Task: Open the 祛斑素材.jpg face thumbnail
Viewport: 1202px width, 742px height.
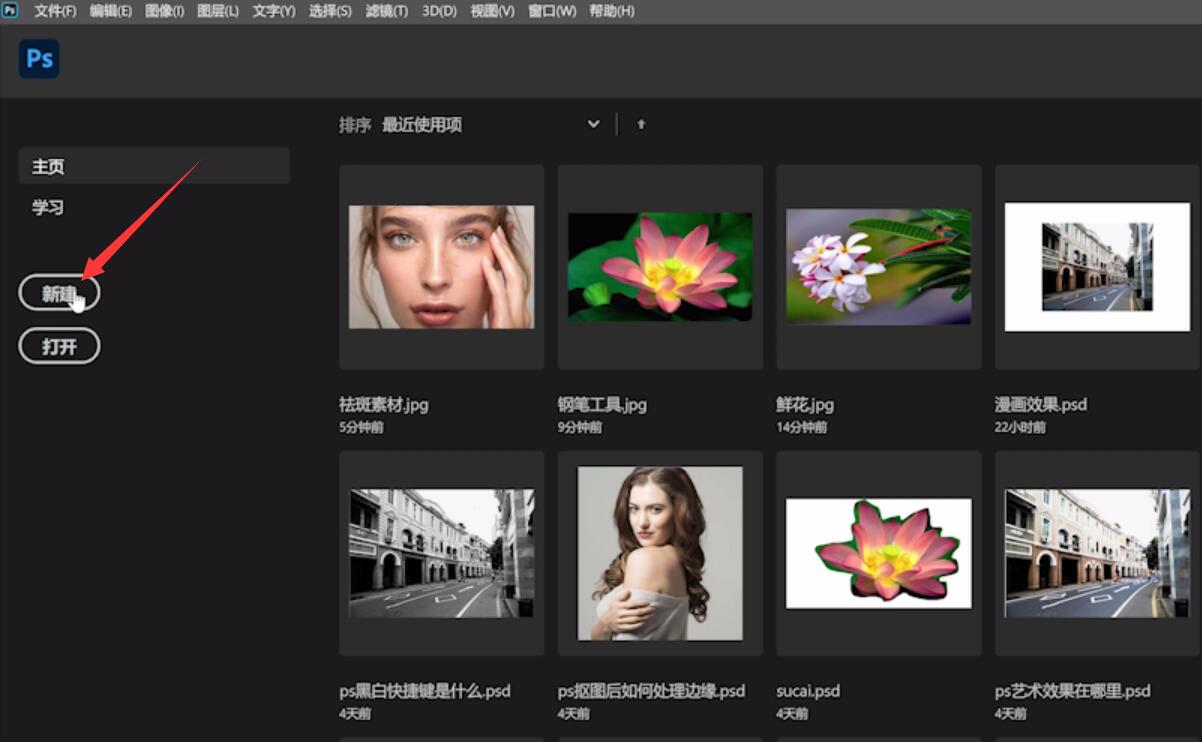Action: 442,267
